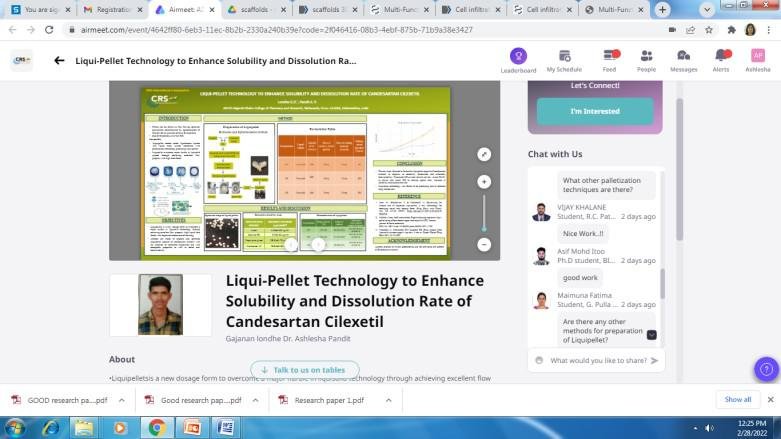The image size is (781, 439).
Task: Open the tab search dropdown
Action: pos(706,9)
